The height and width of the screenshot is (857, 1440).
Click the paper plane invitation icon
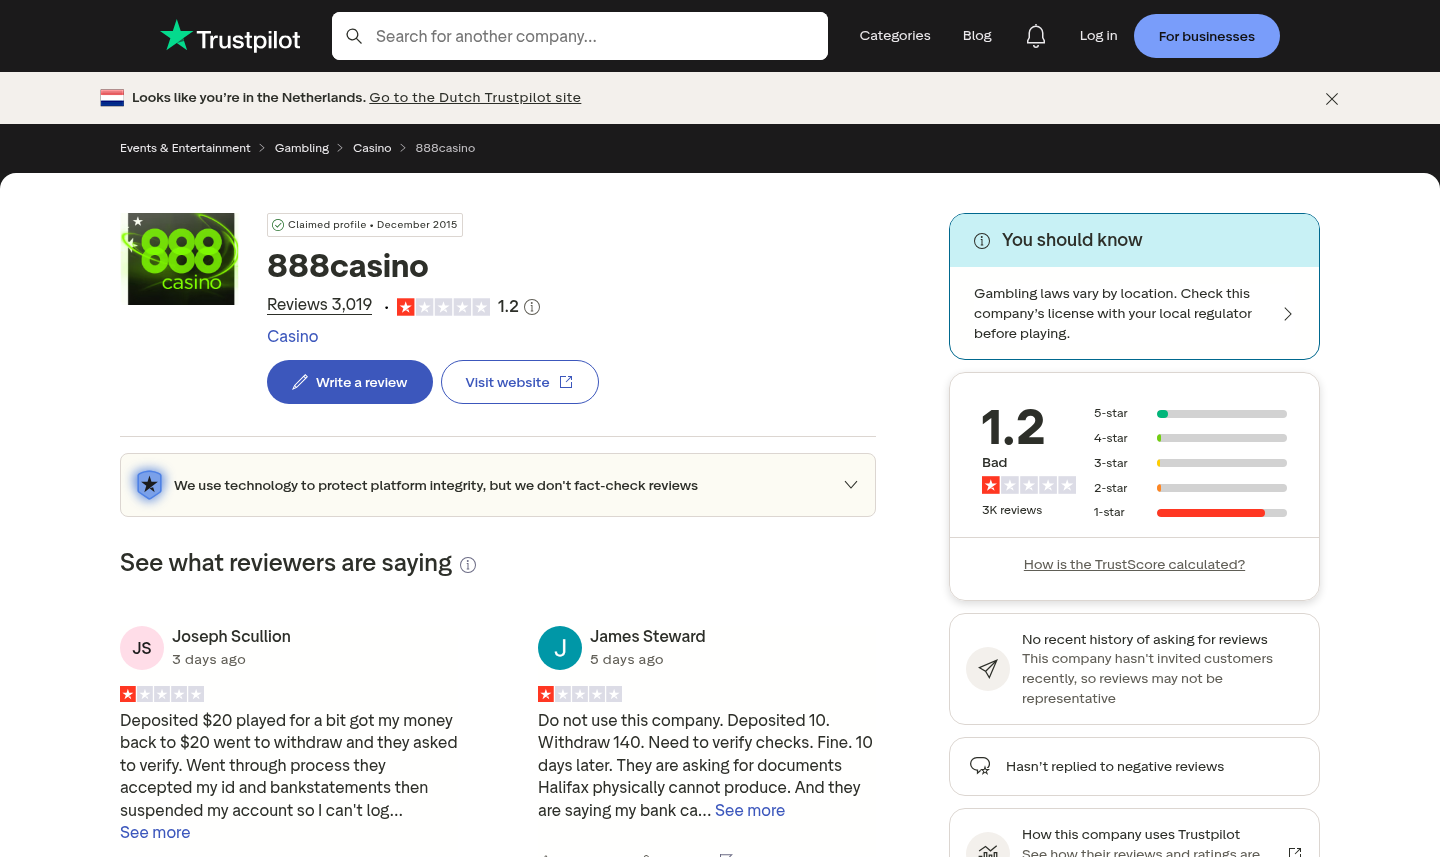pos(988,669)
